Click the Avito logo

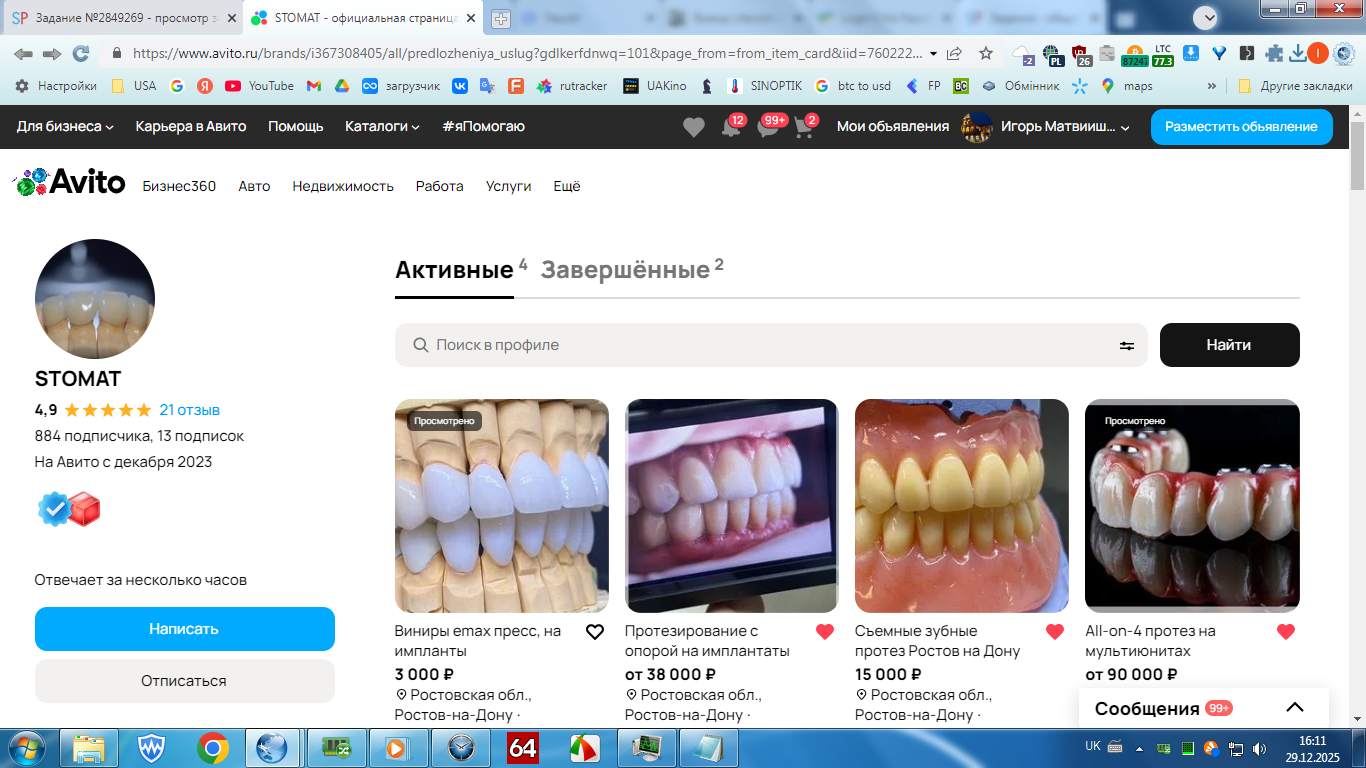click(x=69, y=182)
